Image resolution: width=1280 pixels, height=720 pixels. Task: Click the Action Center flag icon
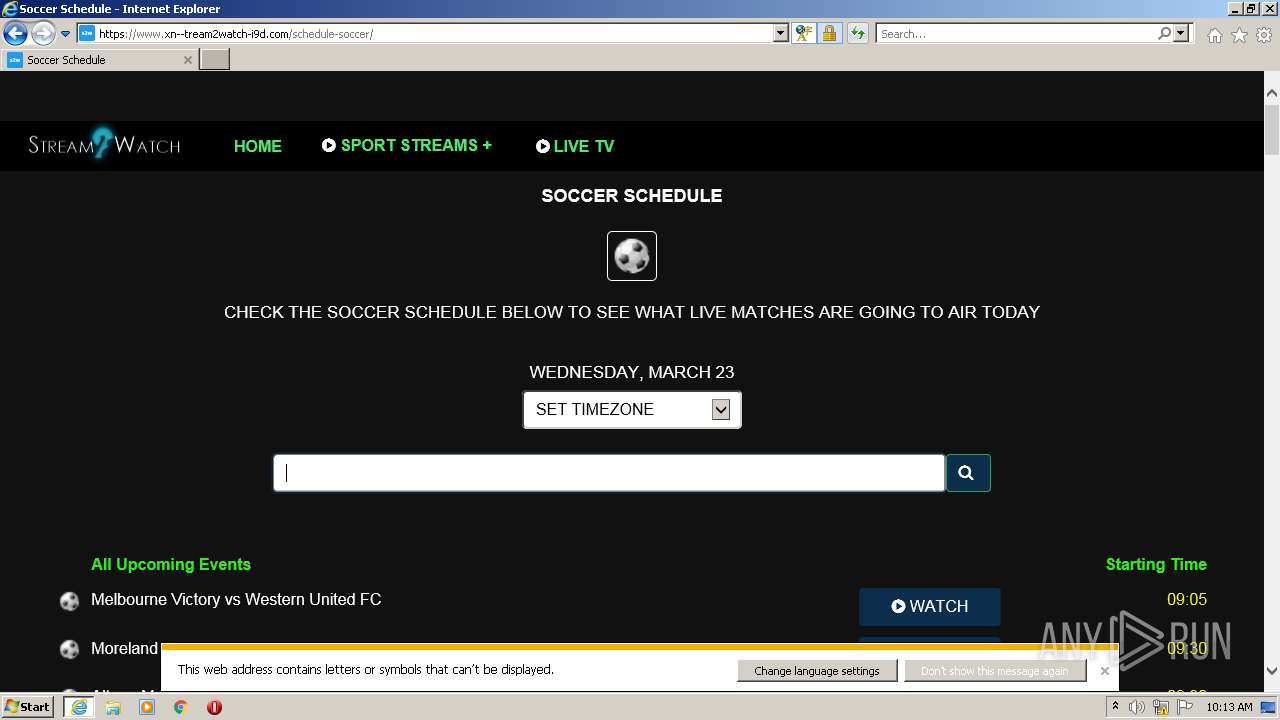(1185, 707)
